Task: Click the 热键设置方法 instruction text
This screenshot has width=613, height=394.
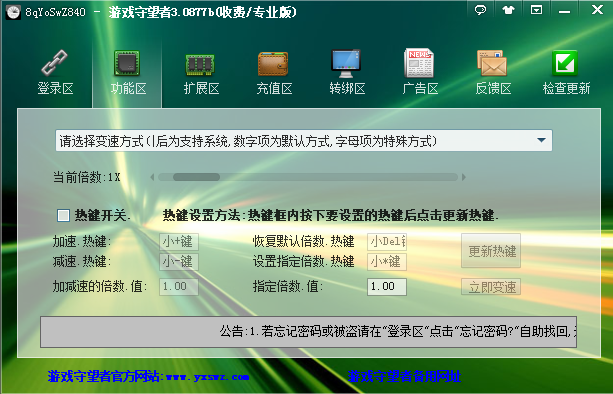Action: 331,215
